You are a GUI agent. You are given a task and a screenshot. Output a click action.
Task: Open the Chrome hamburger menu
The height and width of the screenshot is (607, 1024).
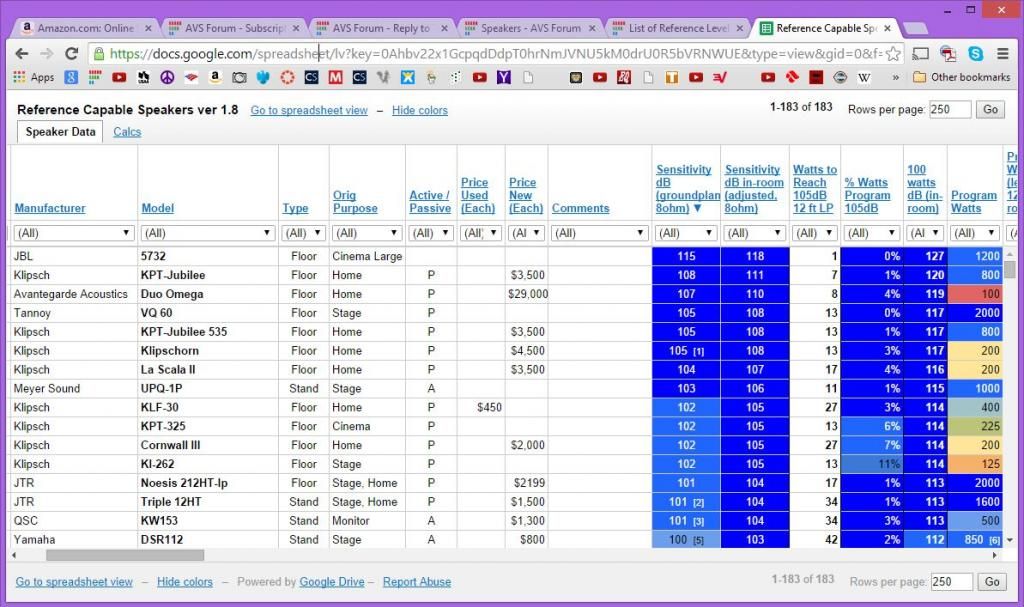tap(1002, 54)
